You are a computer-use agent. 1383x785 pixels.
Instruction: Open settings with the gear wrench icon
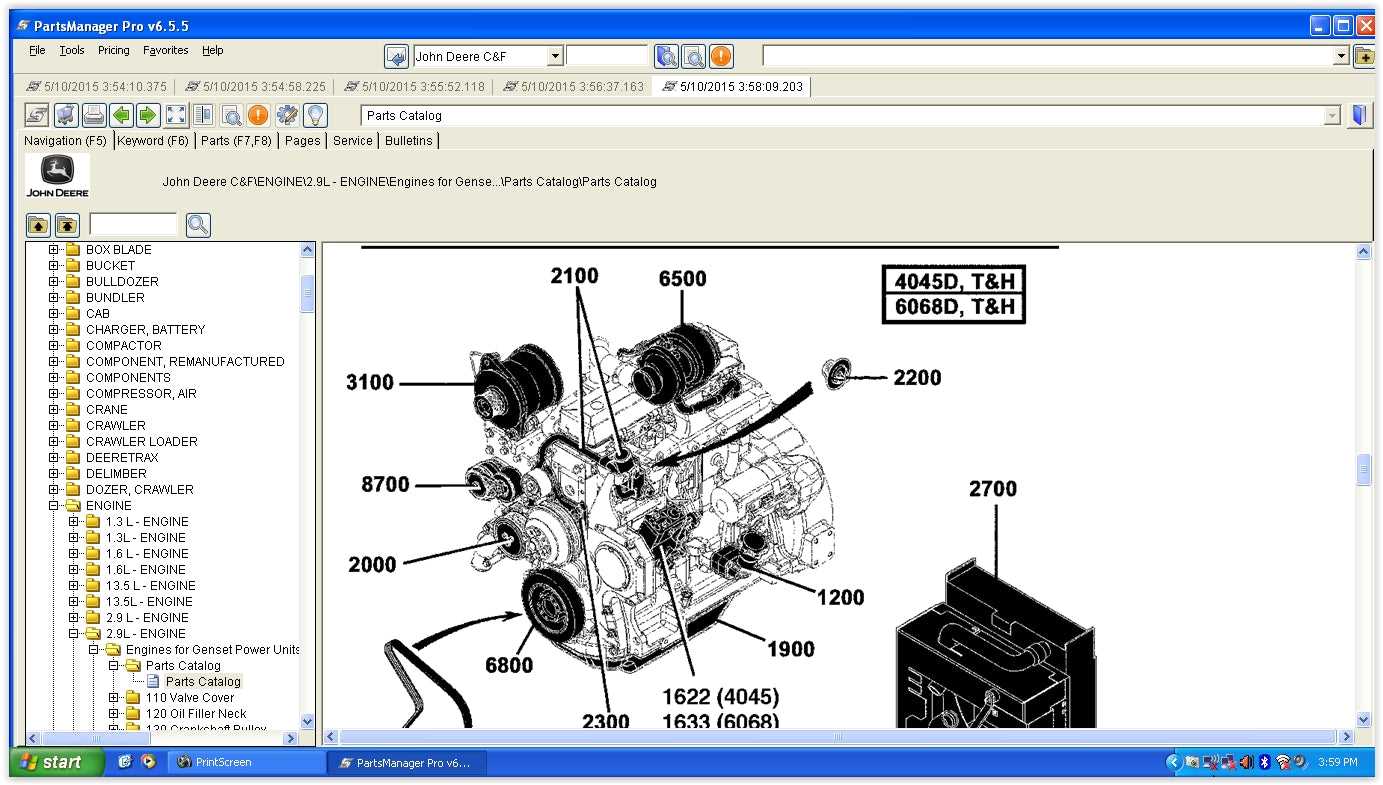[x=287, y=115]
